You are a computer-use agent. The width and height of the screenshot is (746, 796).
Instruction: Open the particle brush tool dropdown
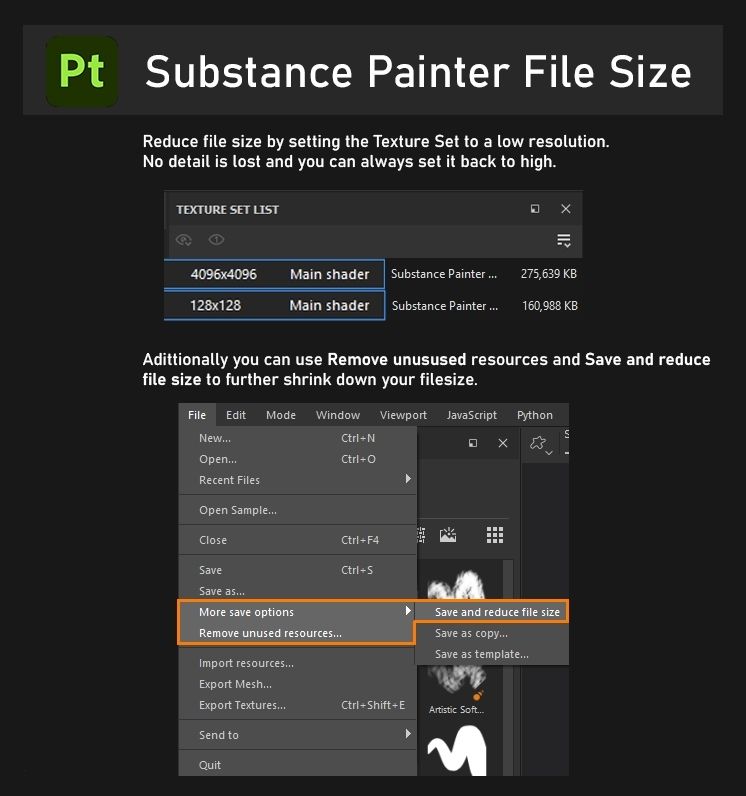(540, 444)
